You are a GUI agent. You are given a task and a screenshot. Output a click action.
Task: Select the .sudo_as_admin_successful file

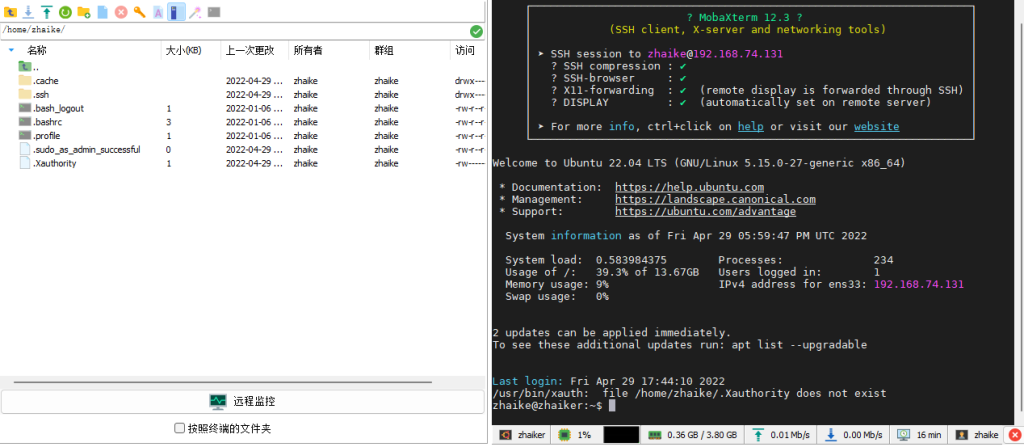[242, 149]
